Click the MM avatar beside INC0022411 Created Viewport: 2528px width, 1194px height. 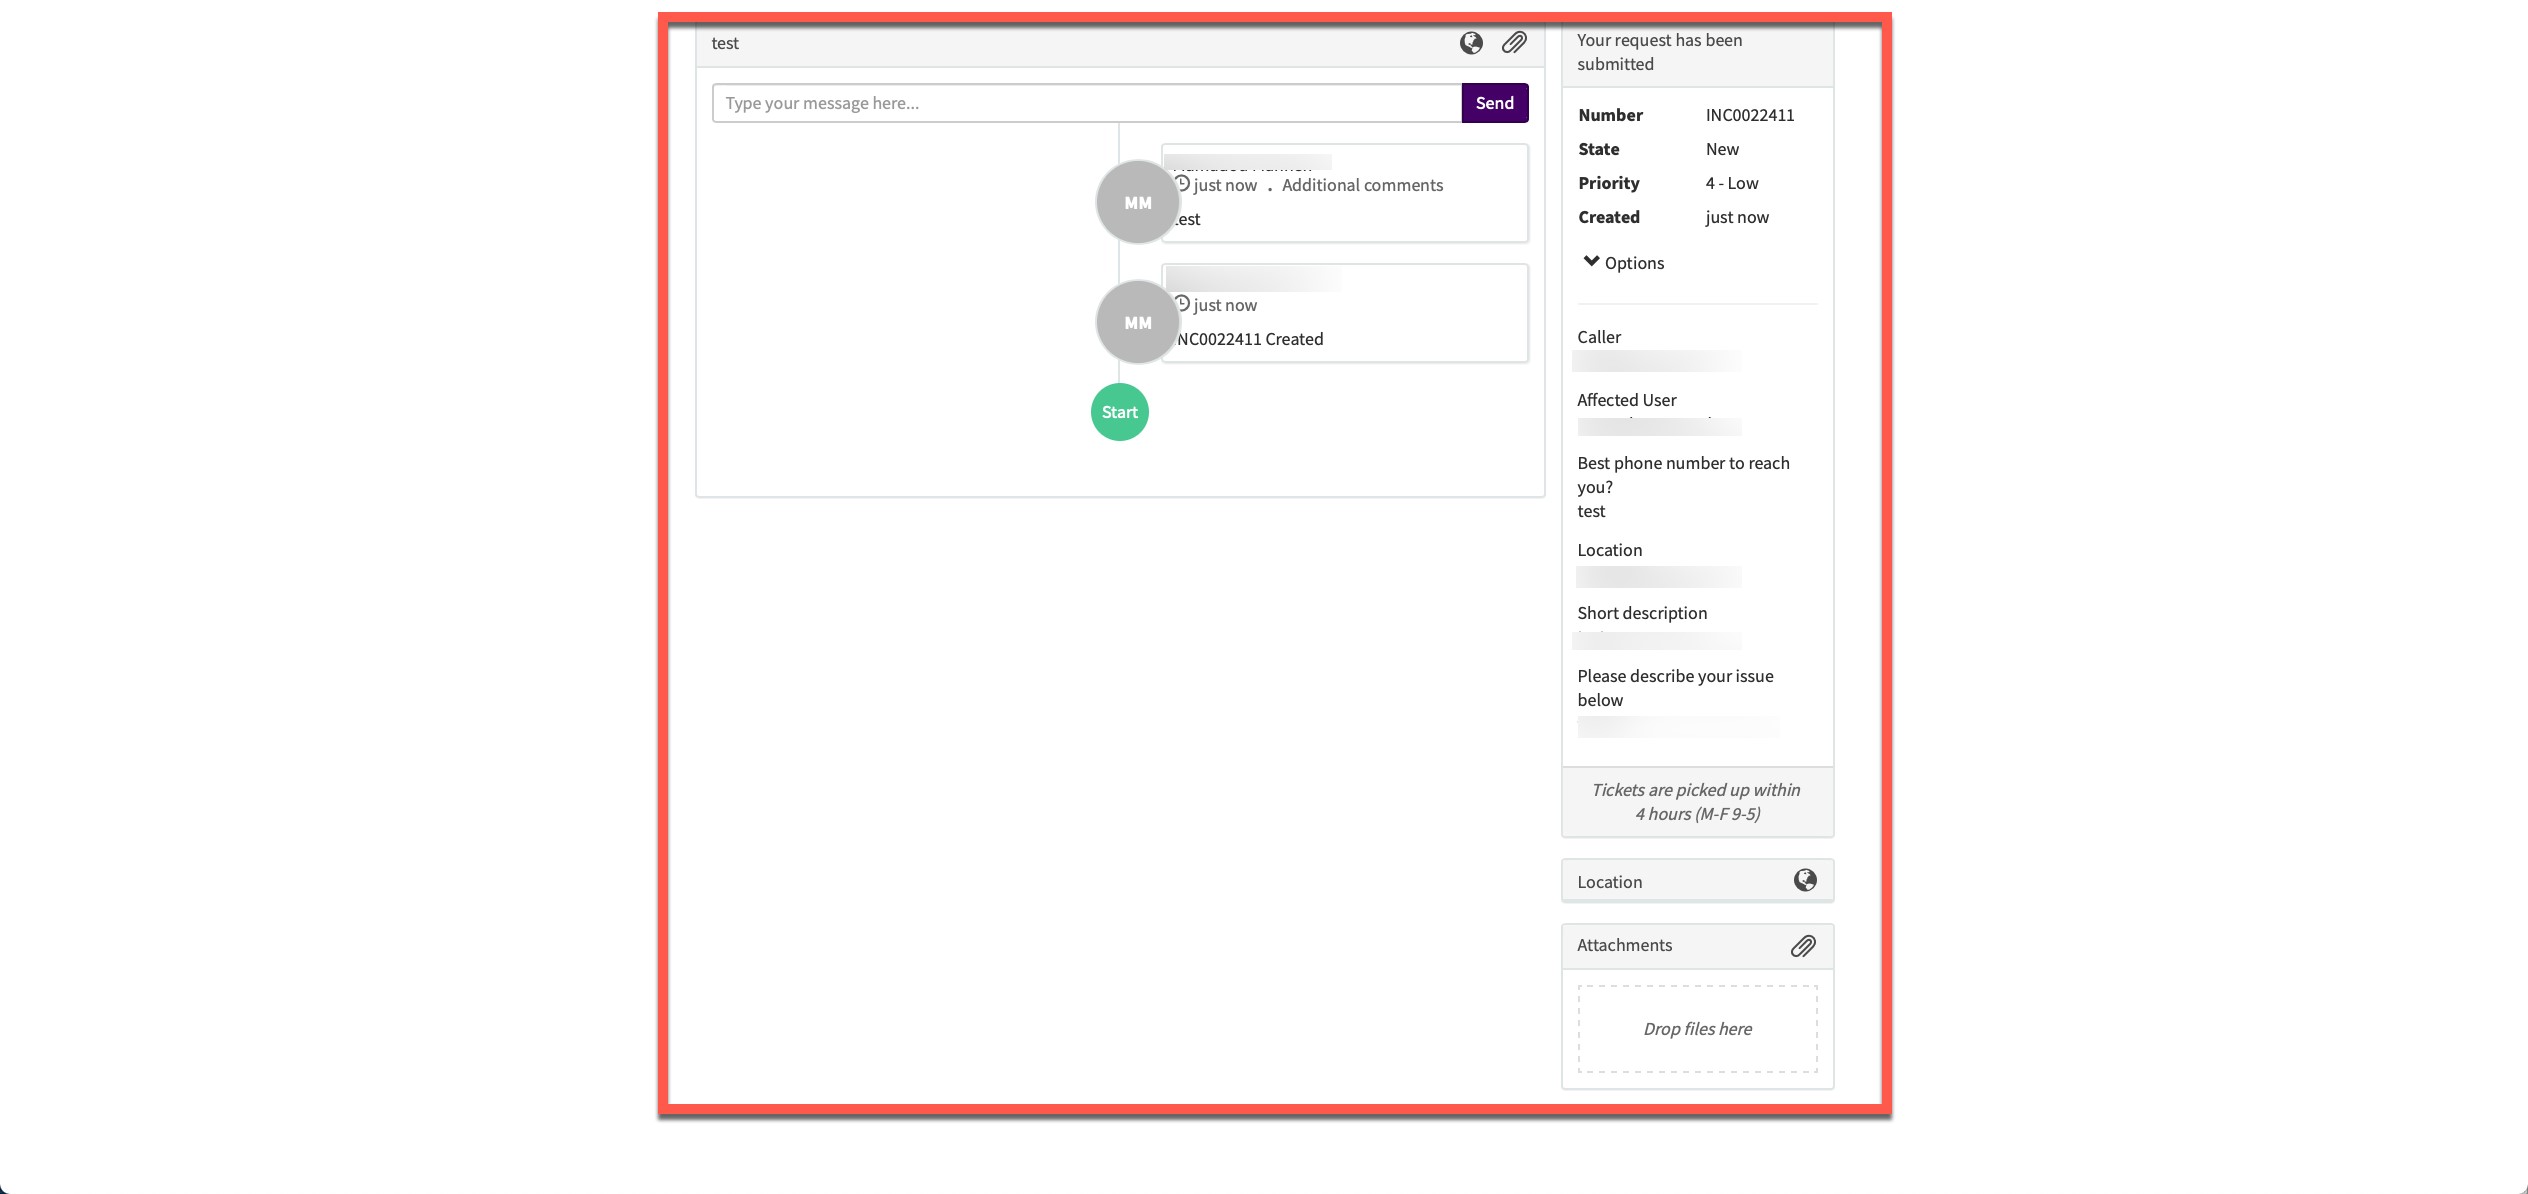1137,322
